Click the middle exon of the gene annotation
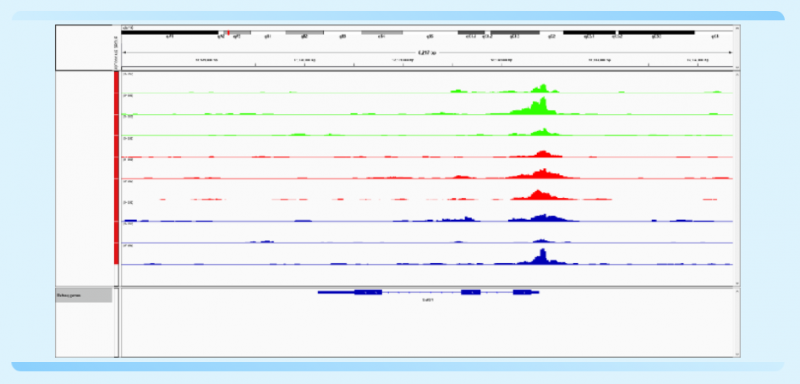The height and width of the screenshot is (384, 800). coord(471,292)
